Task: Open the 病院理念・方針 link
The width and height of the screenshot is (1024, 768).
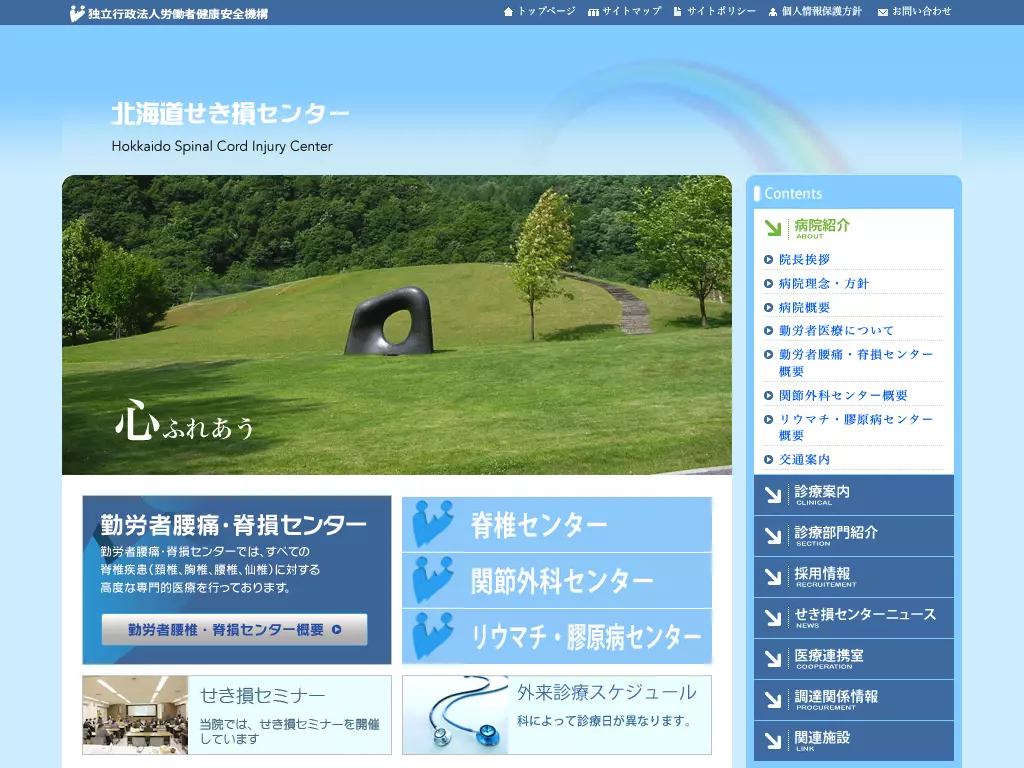Action: (x=824, y=283)
